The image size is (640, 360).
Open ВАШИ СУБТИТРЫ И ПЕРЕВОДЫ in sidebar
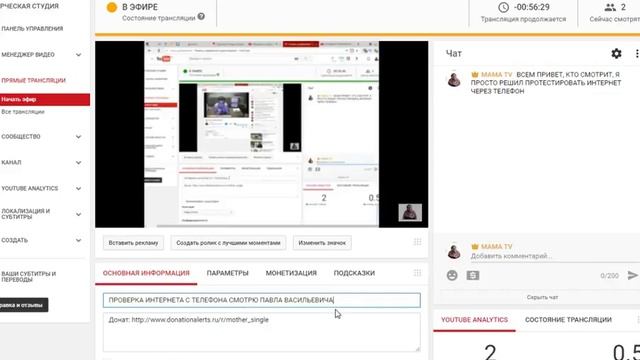28,277
